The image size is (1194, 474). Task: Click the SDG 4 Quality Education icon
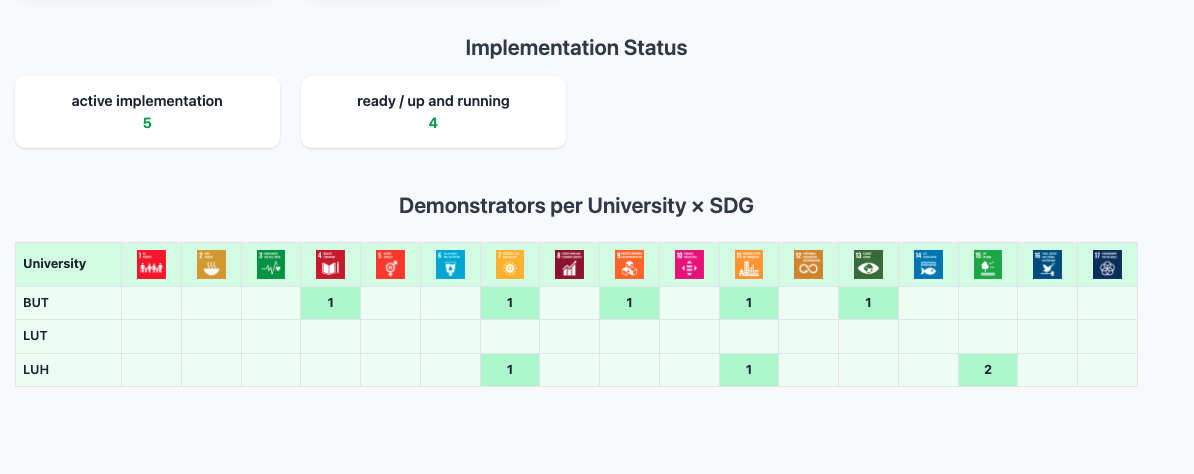pyautogui.click(x=330, y=264)
